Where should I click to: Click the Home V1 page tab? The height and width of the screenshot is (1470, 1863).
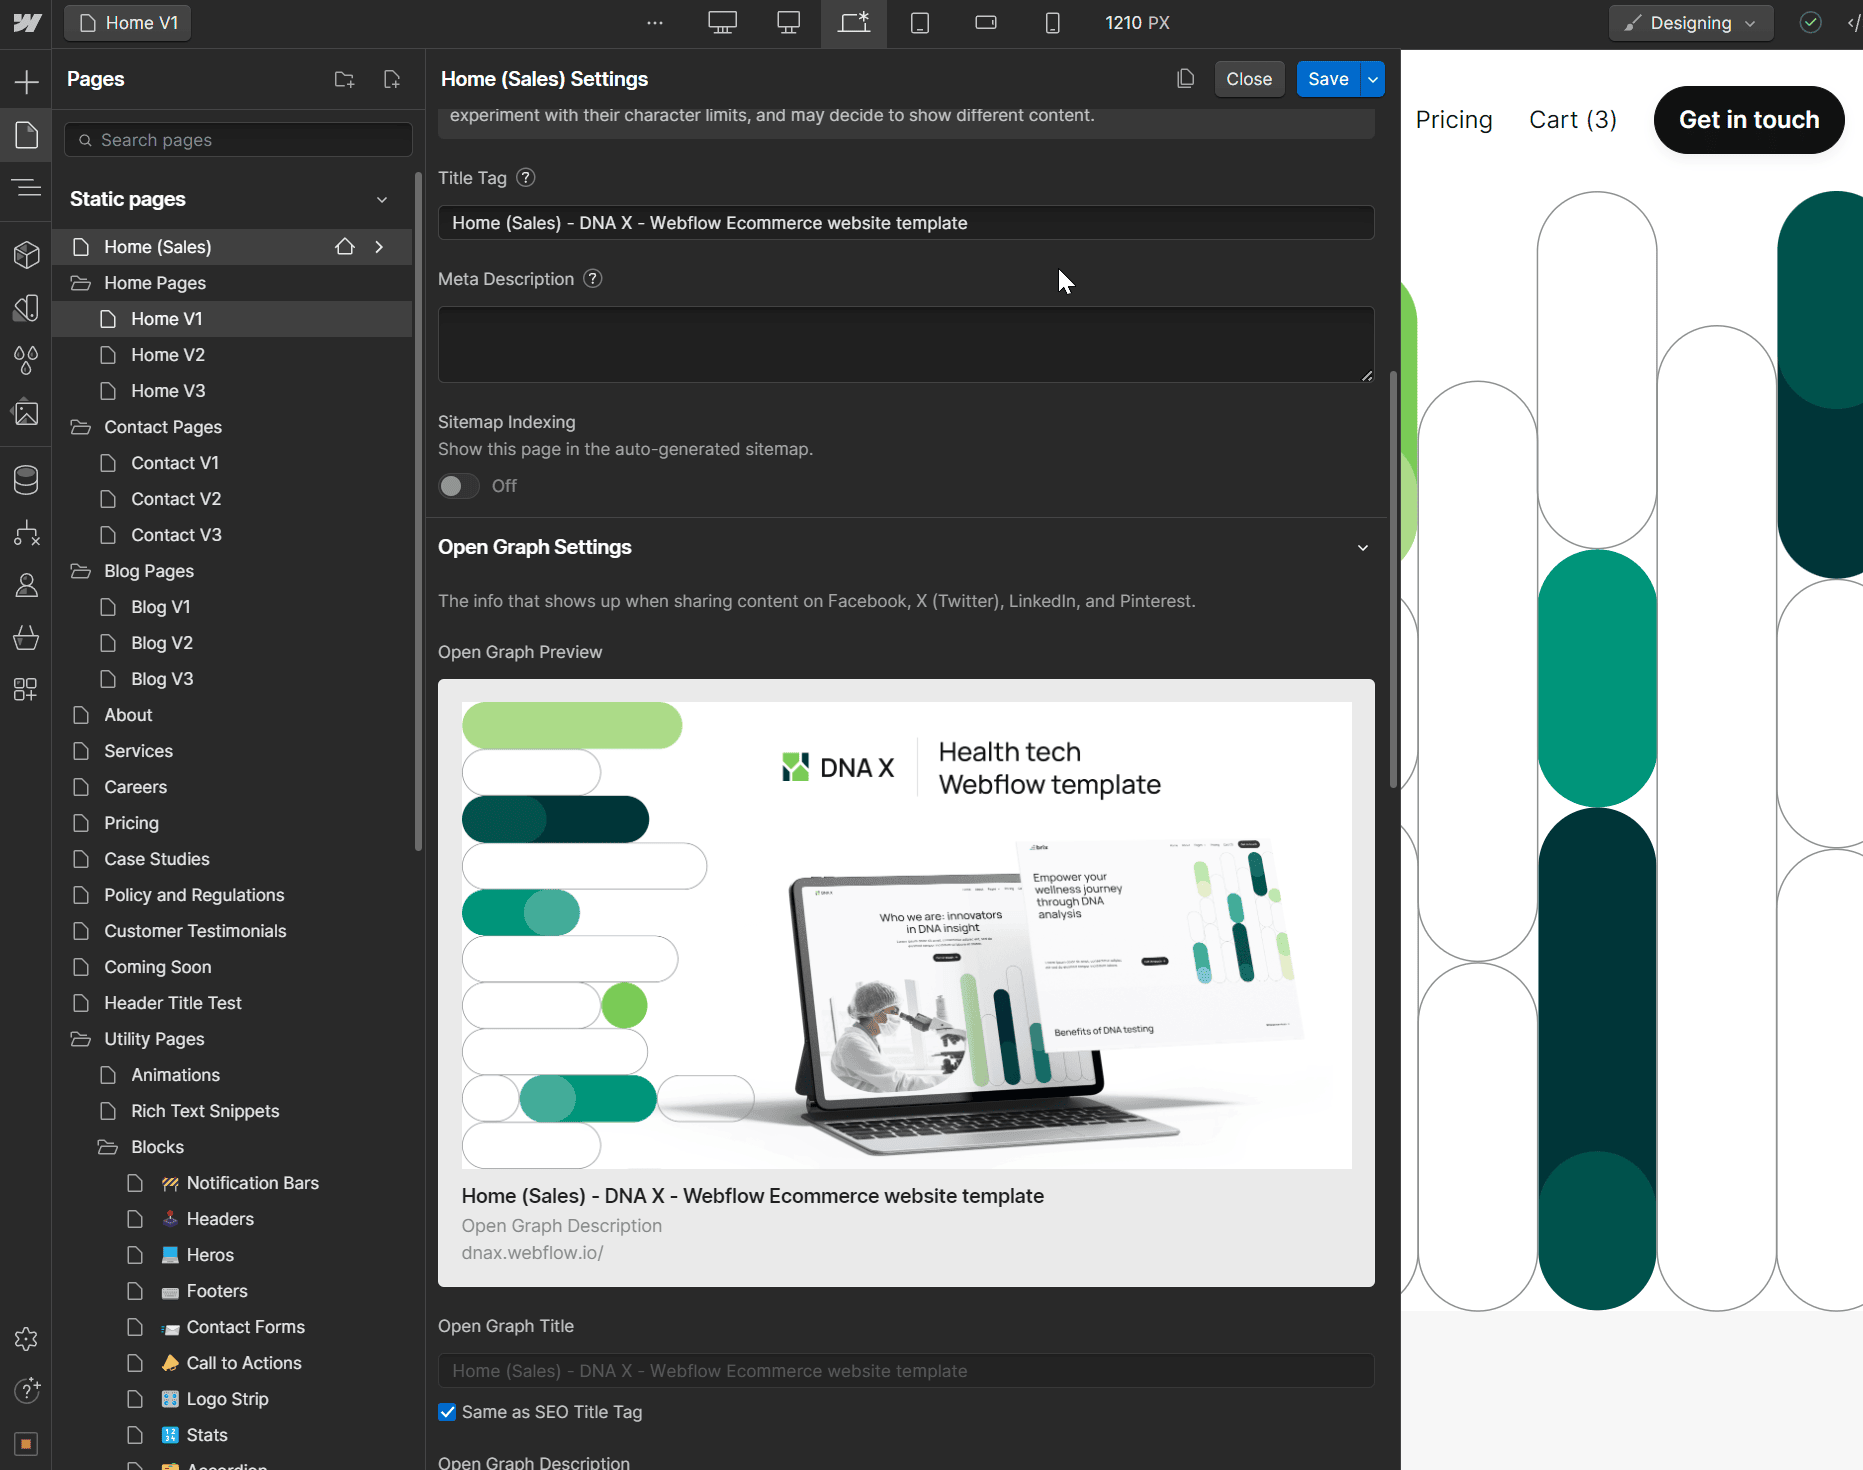click(128, 23)
